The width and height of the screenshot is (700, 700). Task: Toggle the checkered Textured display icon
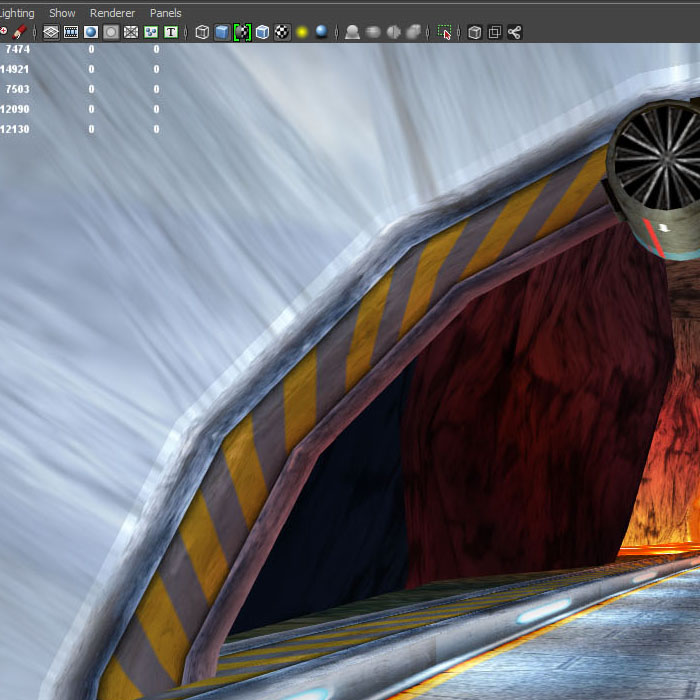point(282,32)
